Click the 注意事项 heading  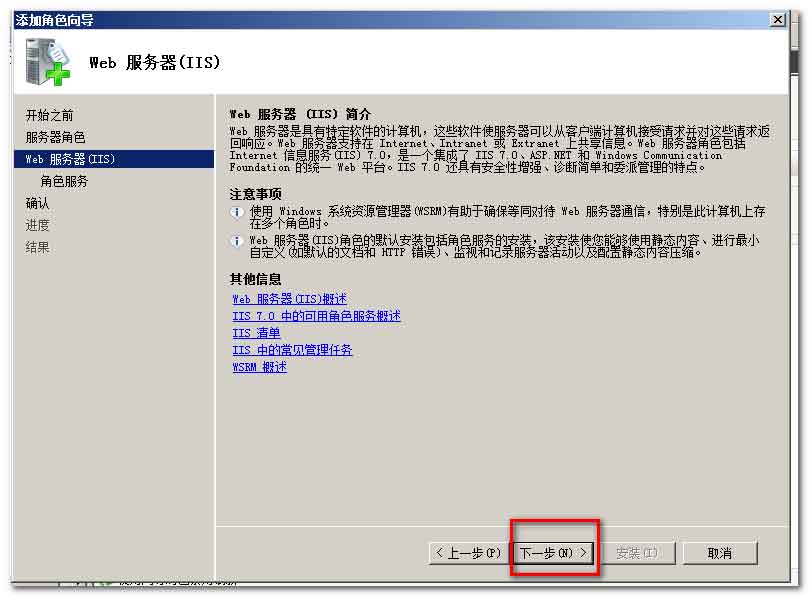(256, 194)
